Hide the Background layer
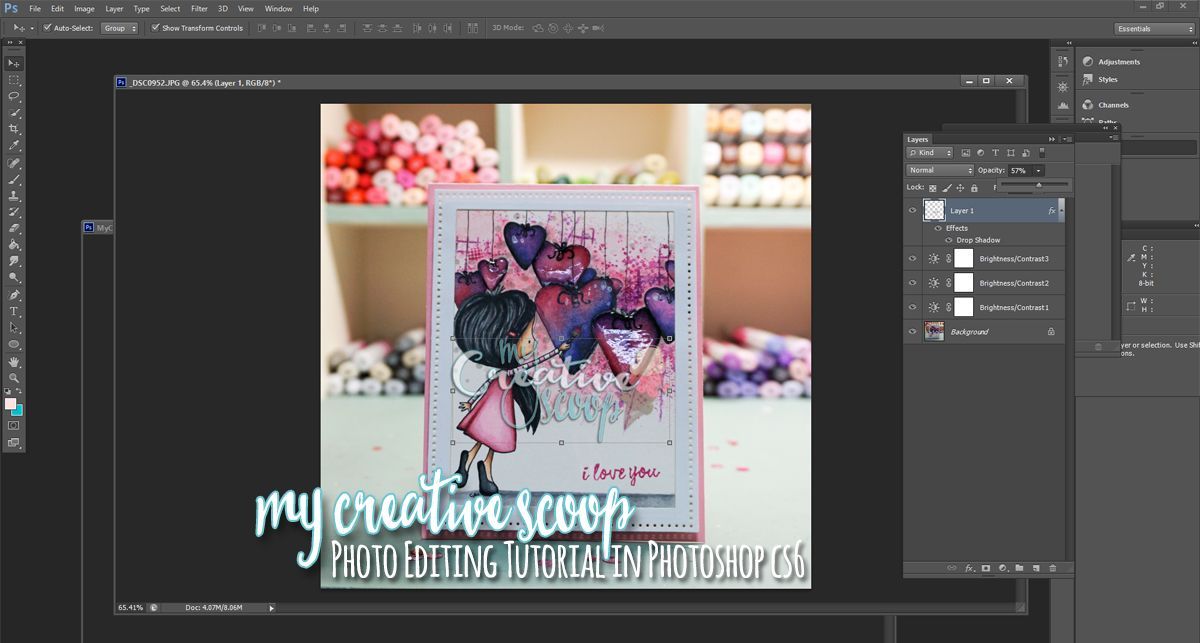This screenshot has width=1200, height=643. [x=912, y=331]
